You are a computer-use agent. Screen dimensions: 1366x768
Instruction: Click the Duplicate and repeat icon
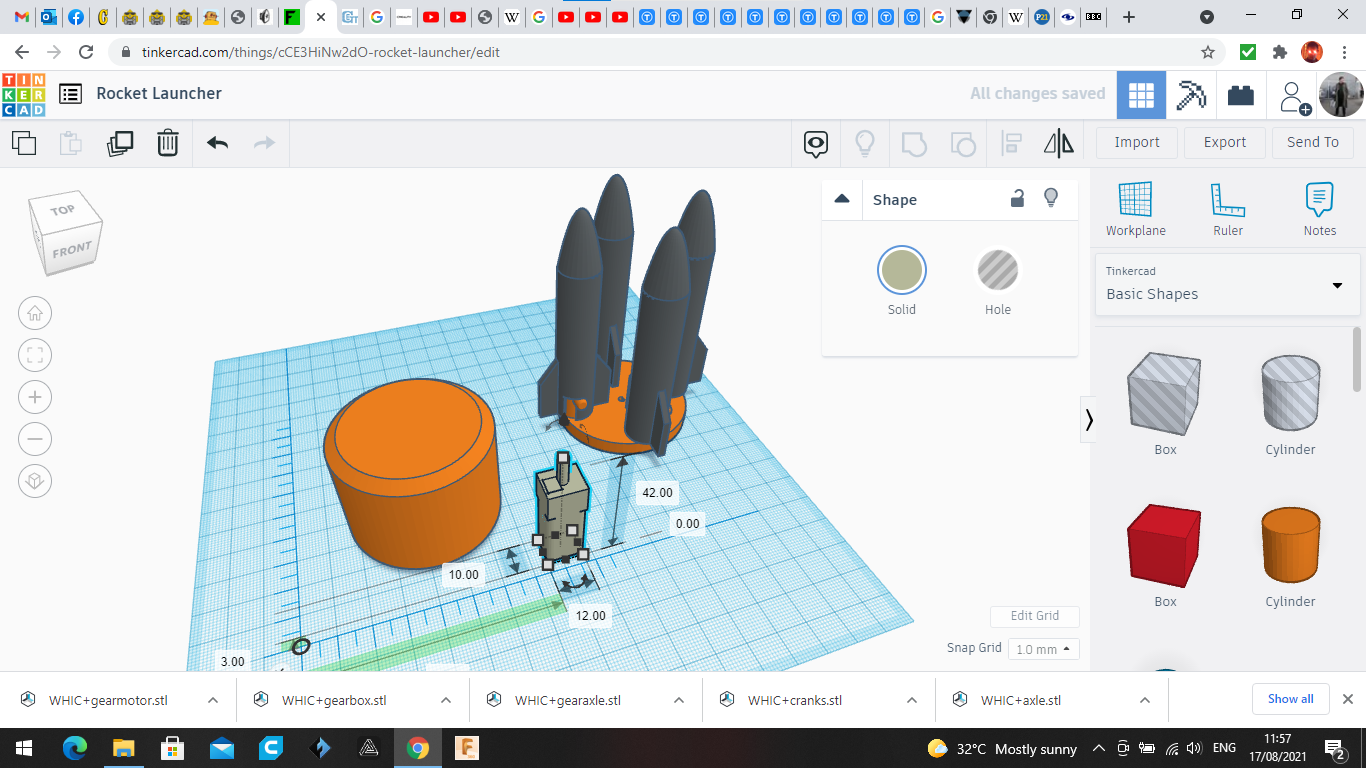coord(120,143)
